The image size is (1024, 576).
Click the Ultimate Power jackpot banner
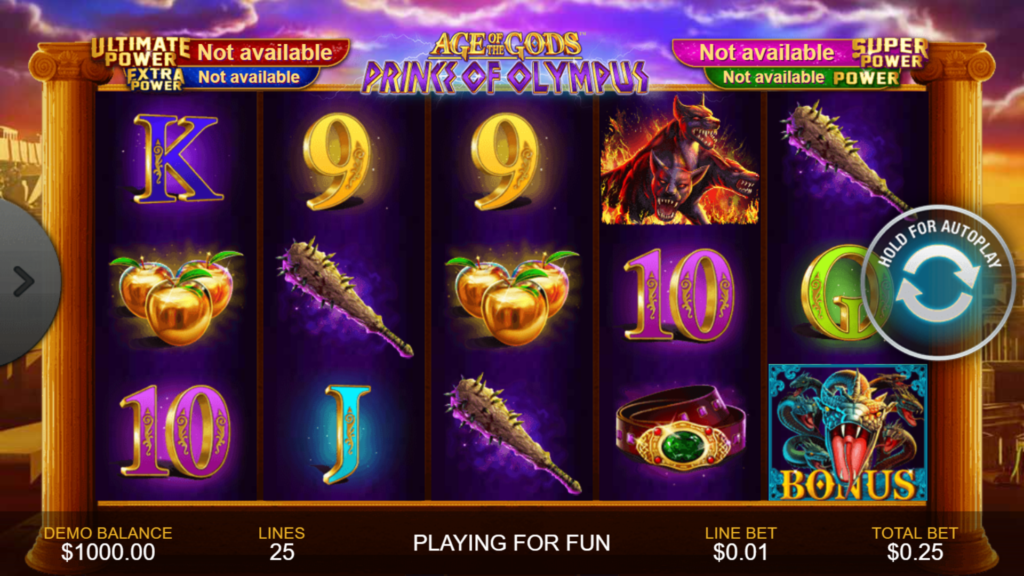tap(219, 52)
